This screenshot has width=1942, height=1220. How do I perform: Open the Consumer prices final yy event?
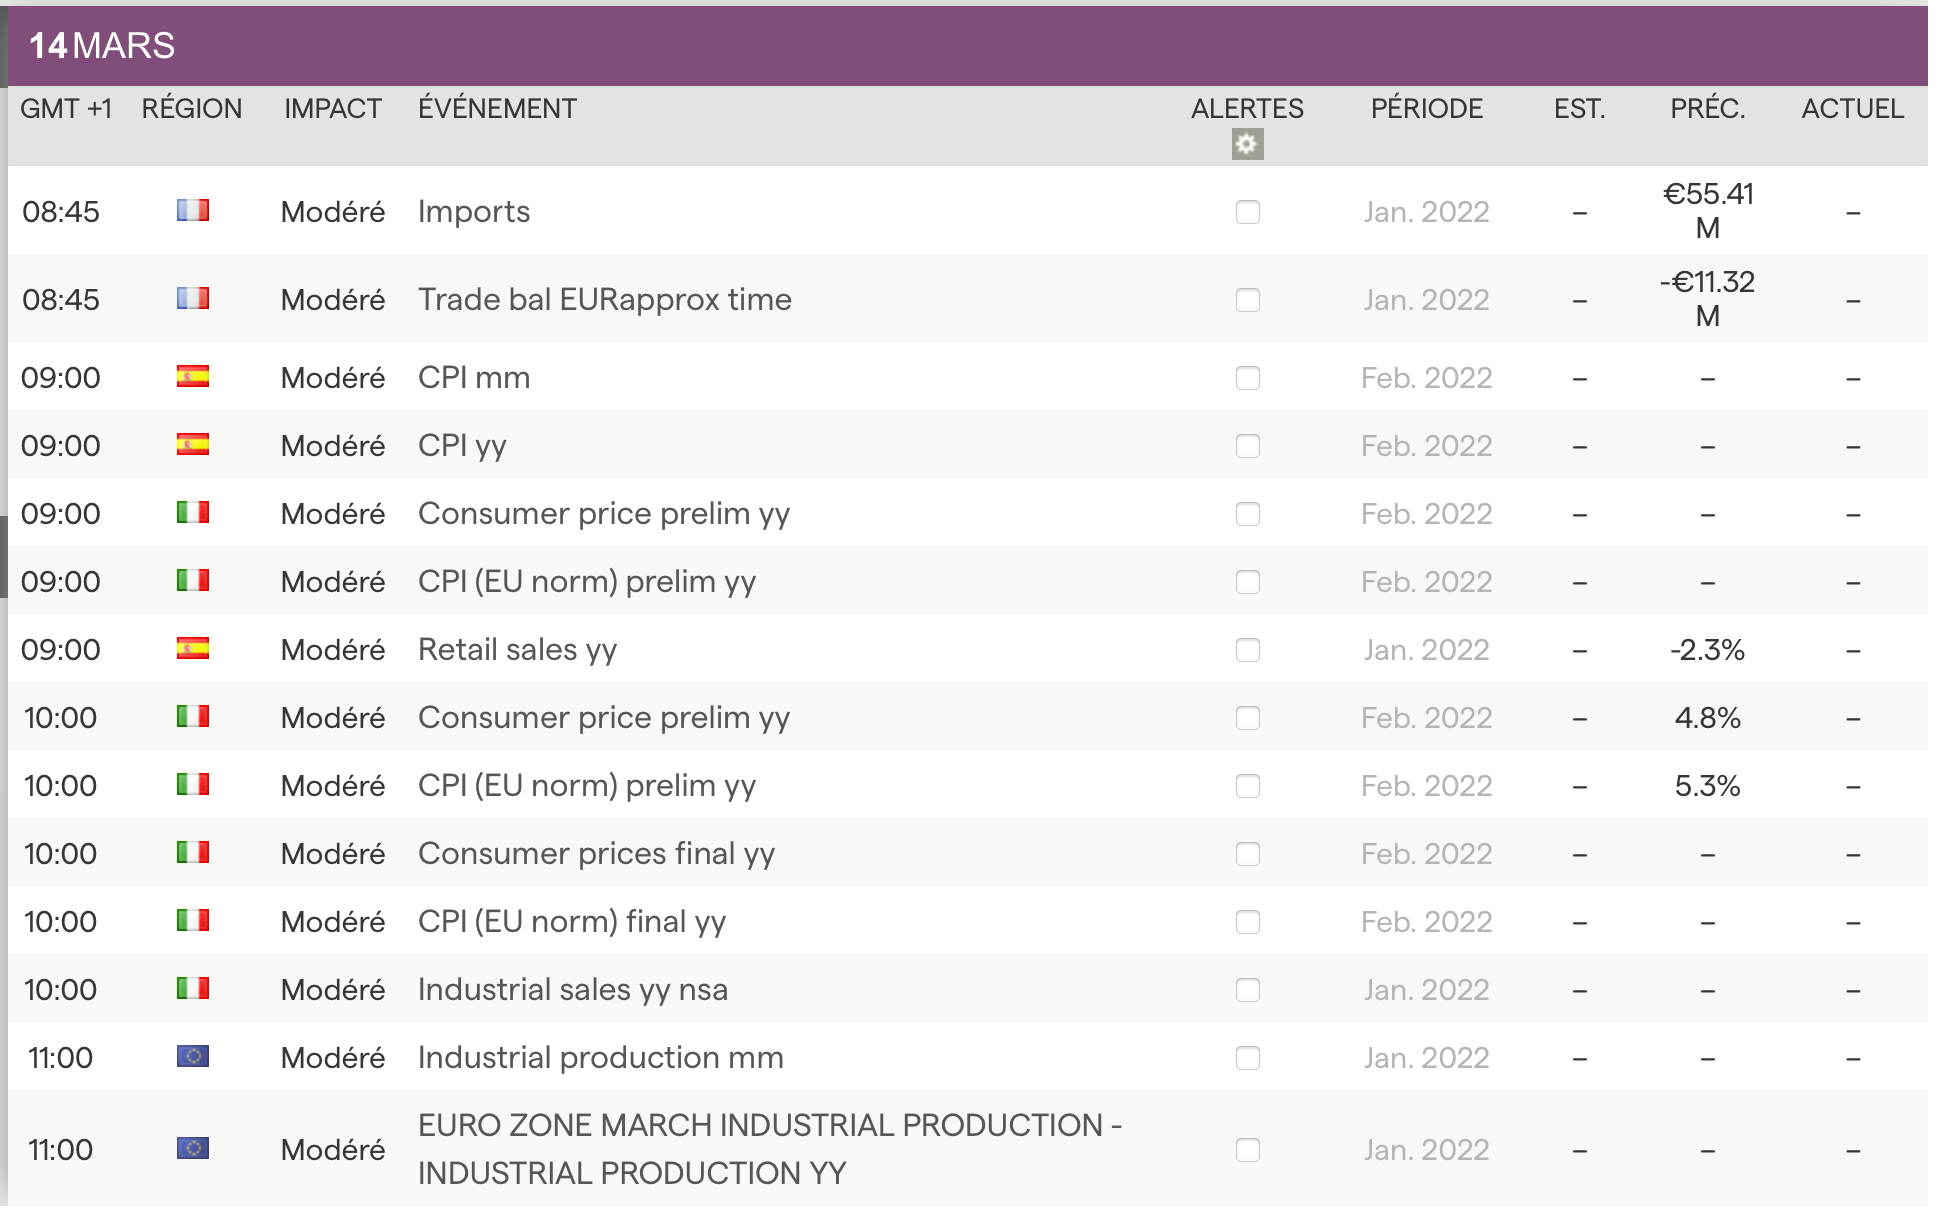pos(596,854)
